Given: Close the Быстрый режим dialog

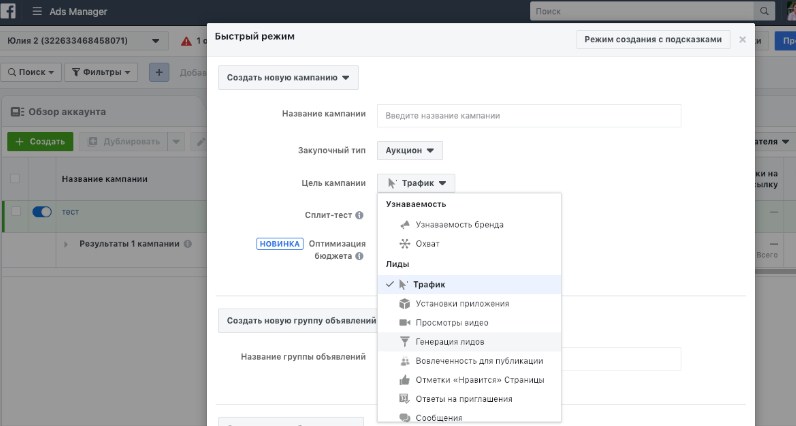Looking at the screenshot, I should pos(742,40).
